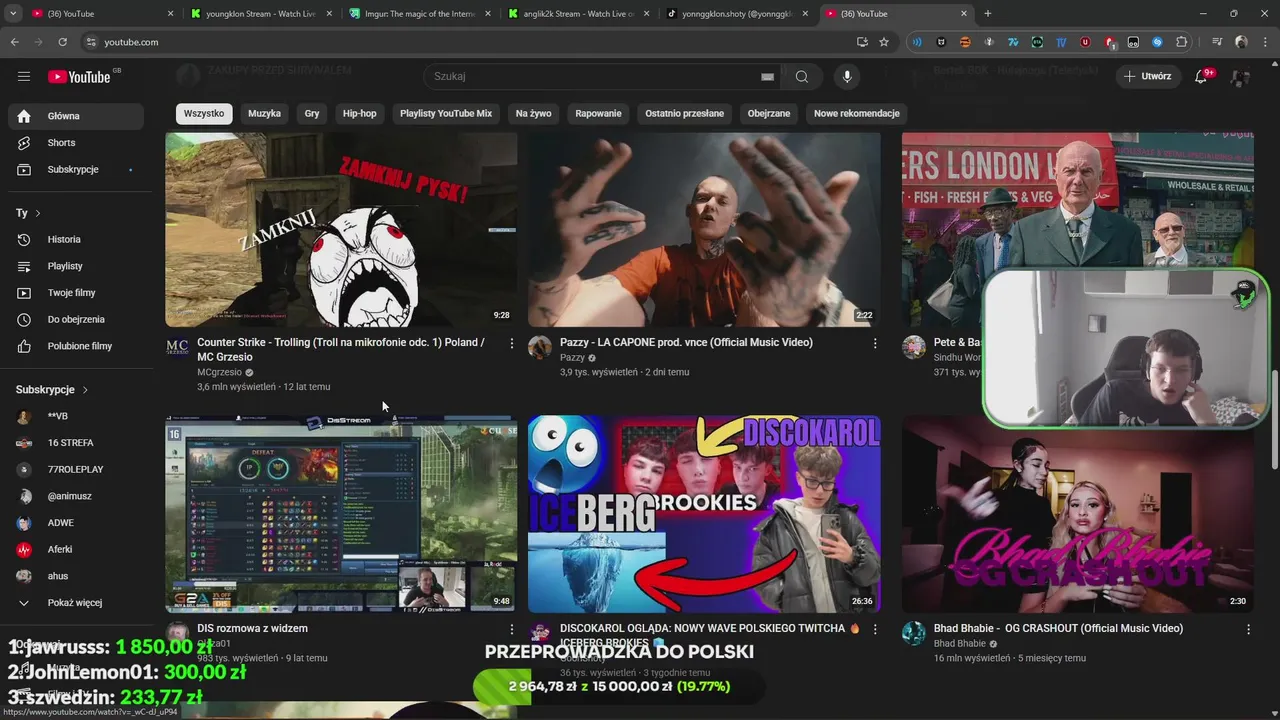Play Pazzy LA CAPONE video thumbnail
Screen dimensions: 1280x720
coord(704,230)
